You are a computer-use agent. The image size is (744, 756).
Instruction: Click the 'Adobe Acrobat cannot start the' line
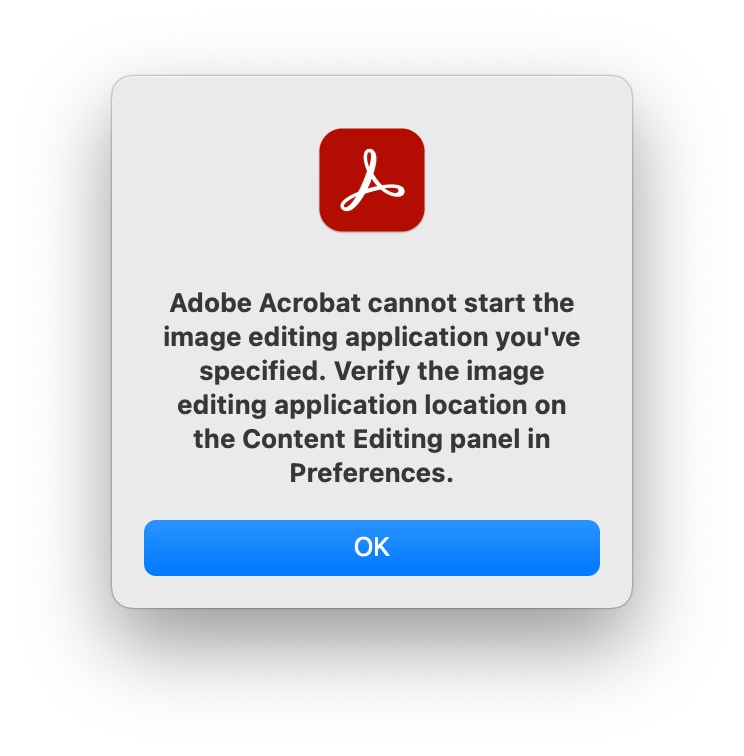[x=372, y=303]
